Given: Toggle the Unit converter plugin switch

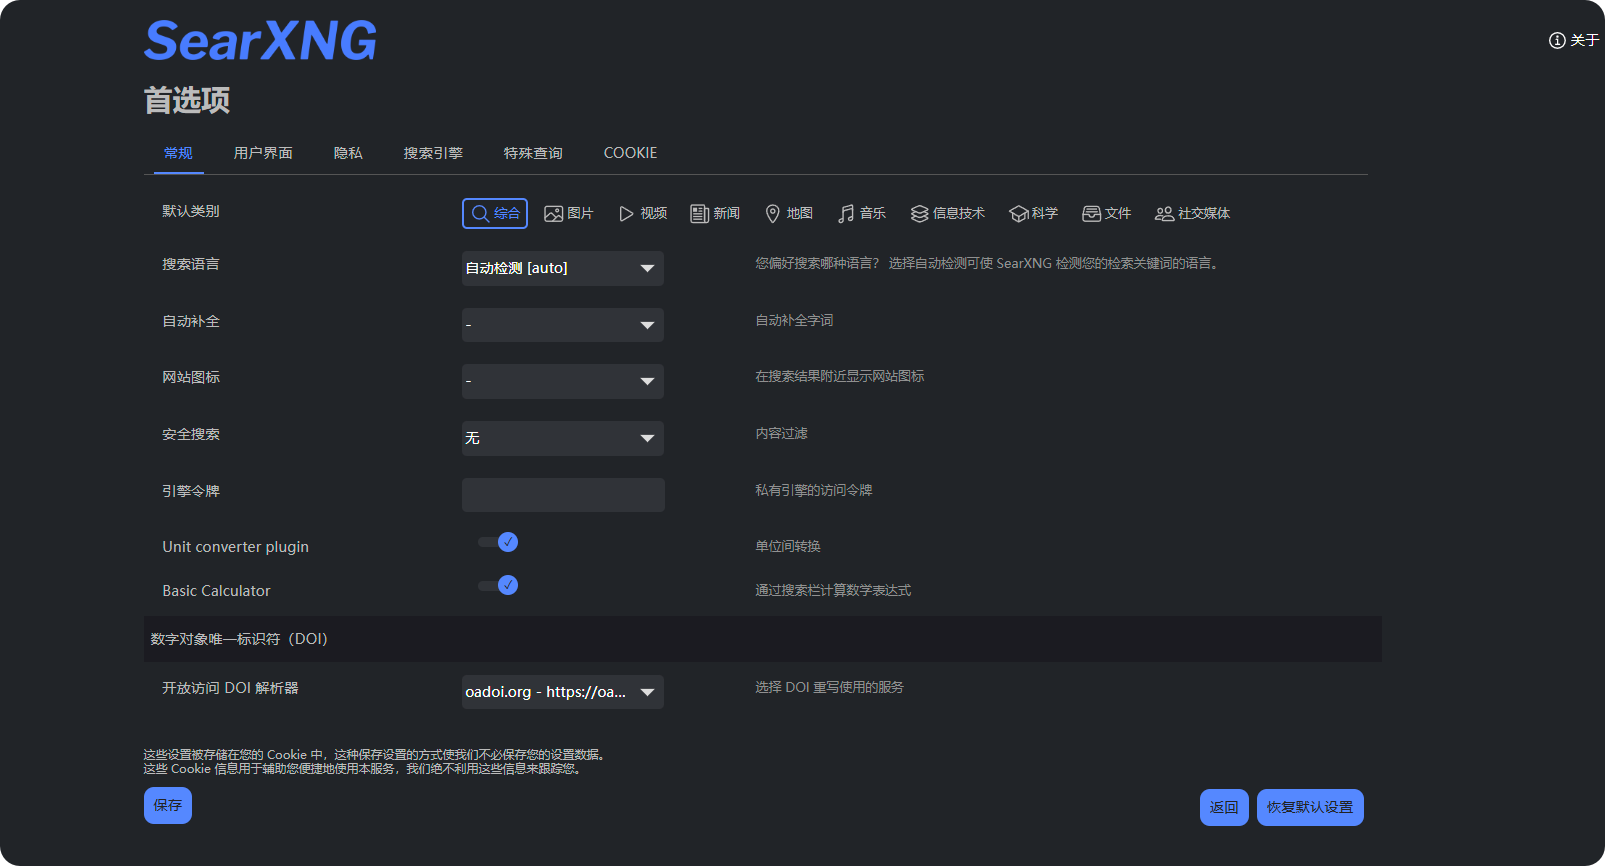Looking at the screenshot, I should point(498,542).
